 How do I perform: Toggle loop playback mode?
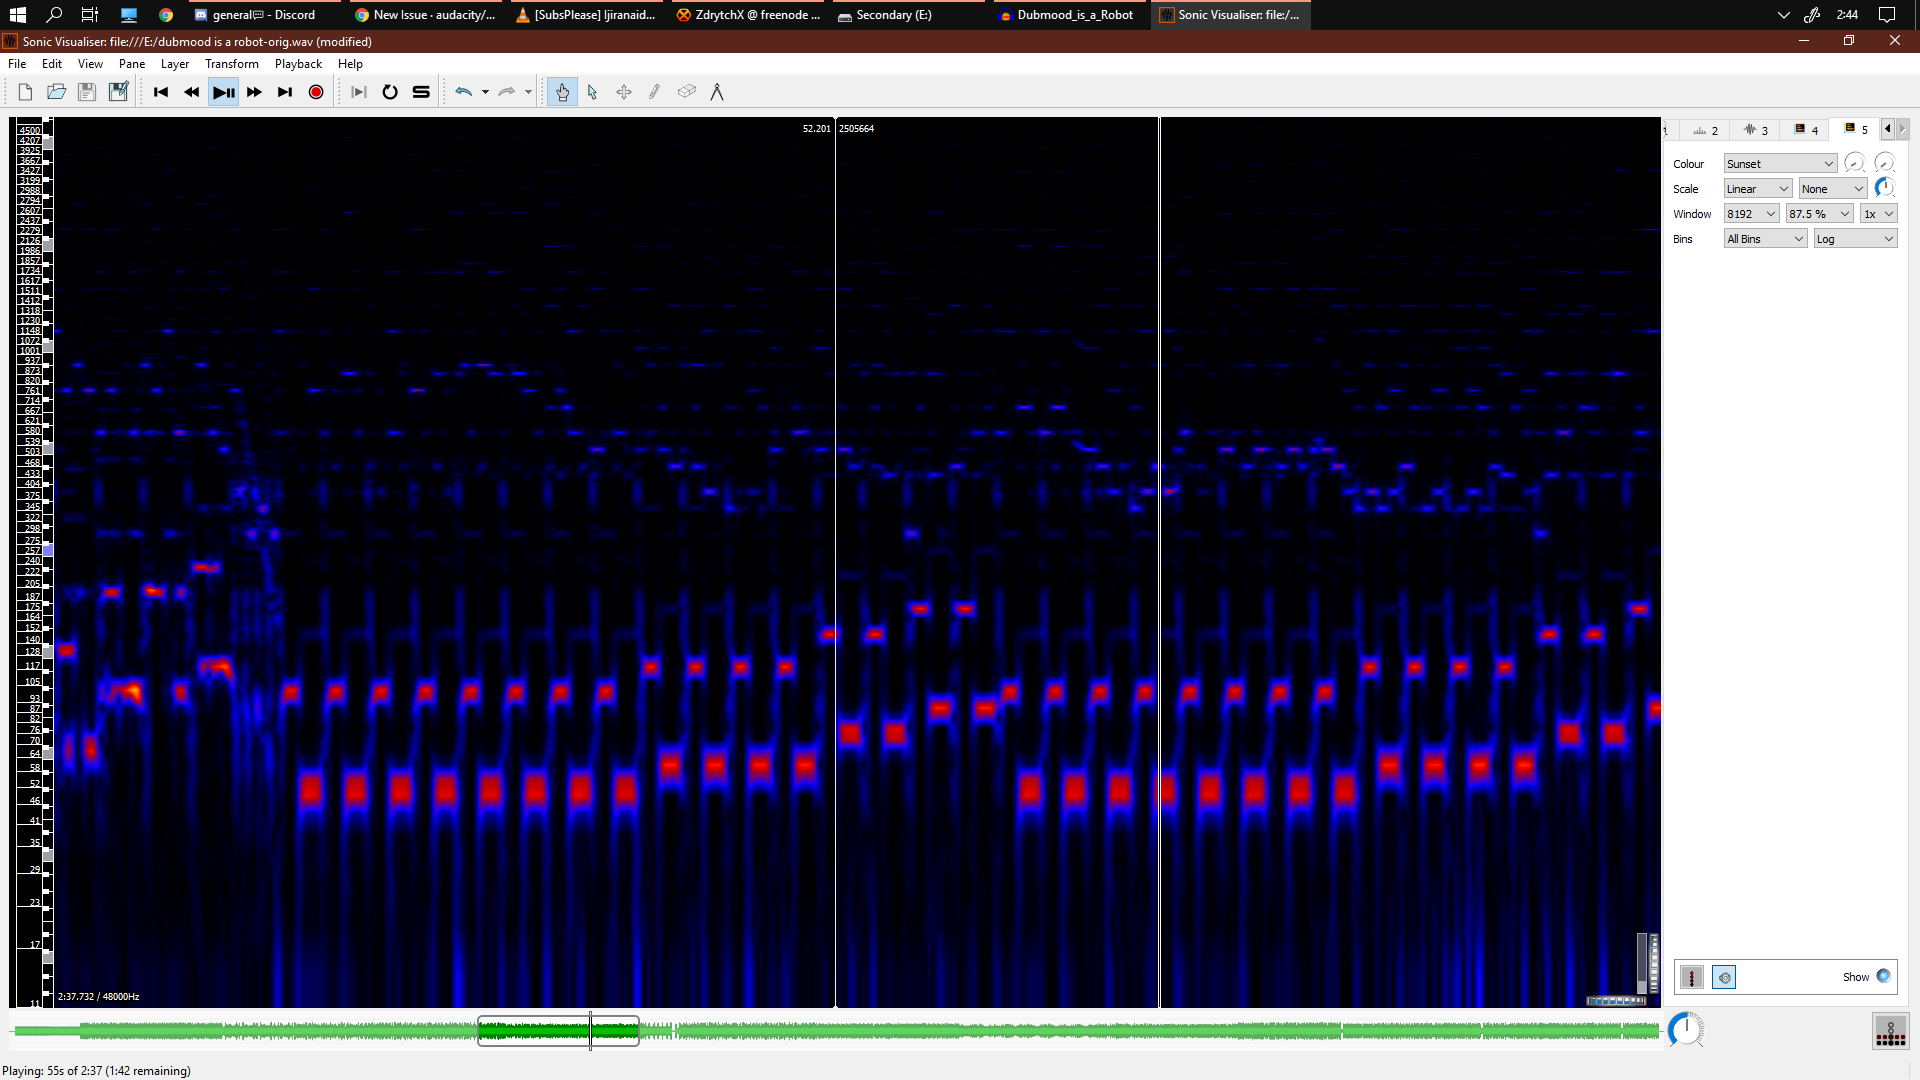[390, 91]
